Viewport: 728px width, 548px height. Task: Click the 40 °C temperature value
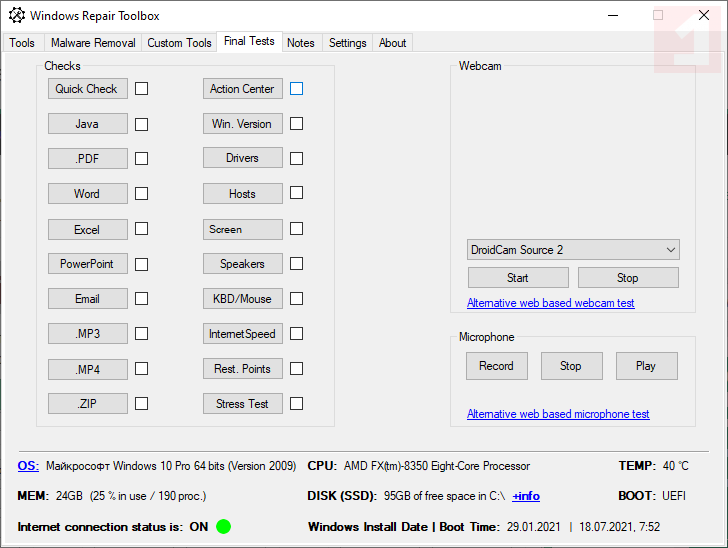pos(676,466)
